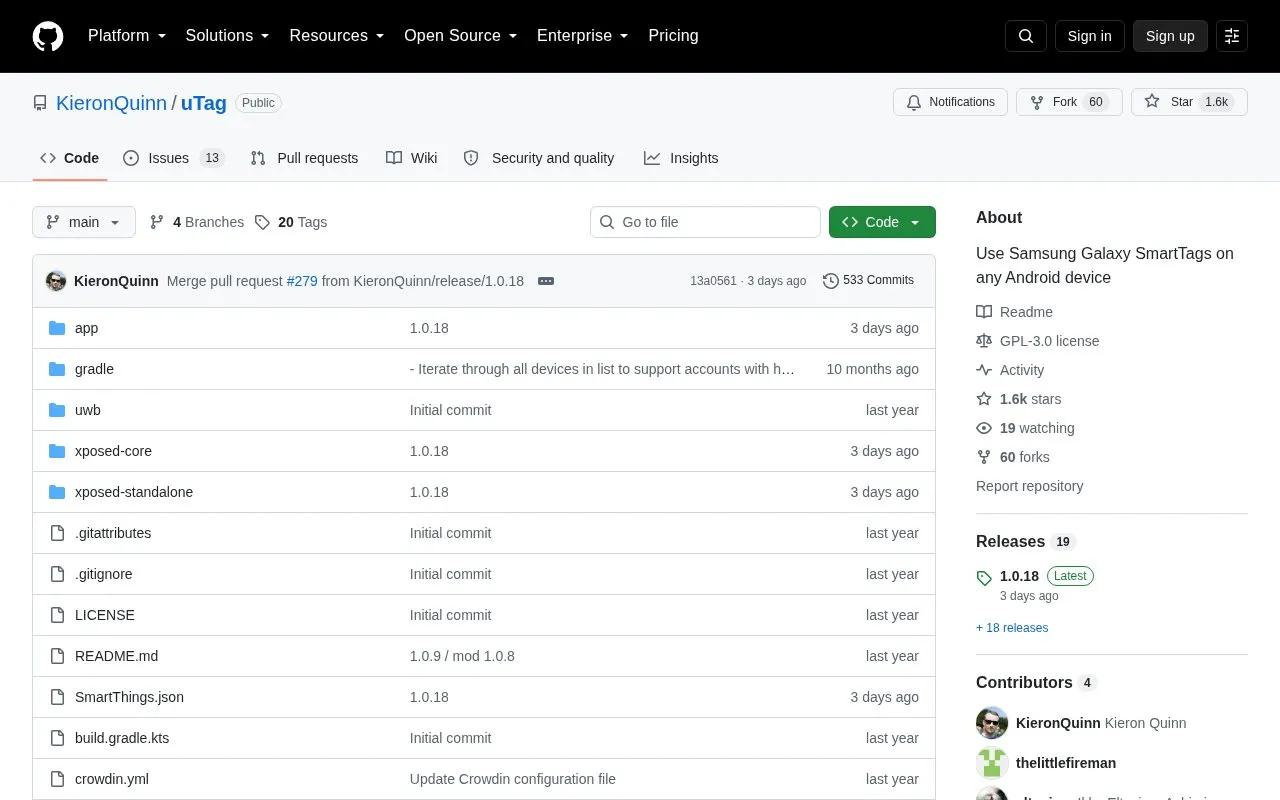Switch to the Code tab
Image resolution: width=1280 pixels, height=800 pixels.
[x=70, y=158]
